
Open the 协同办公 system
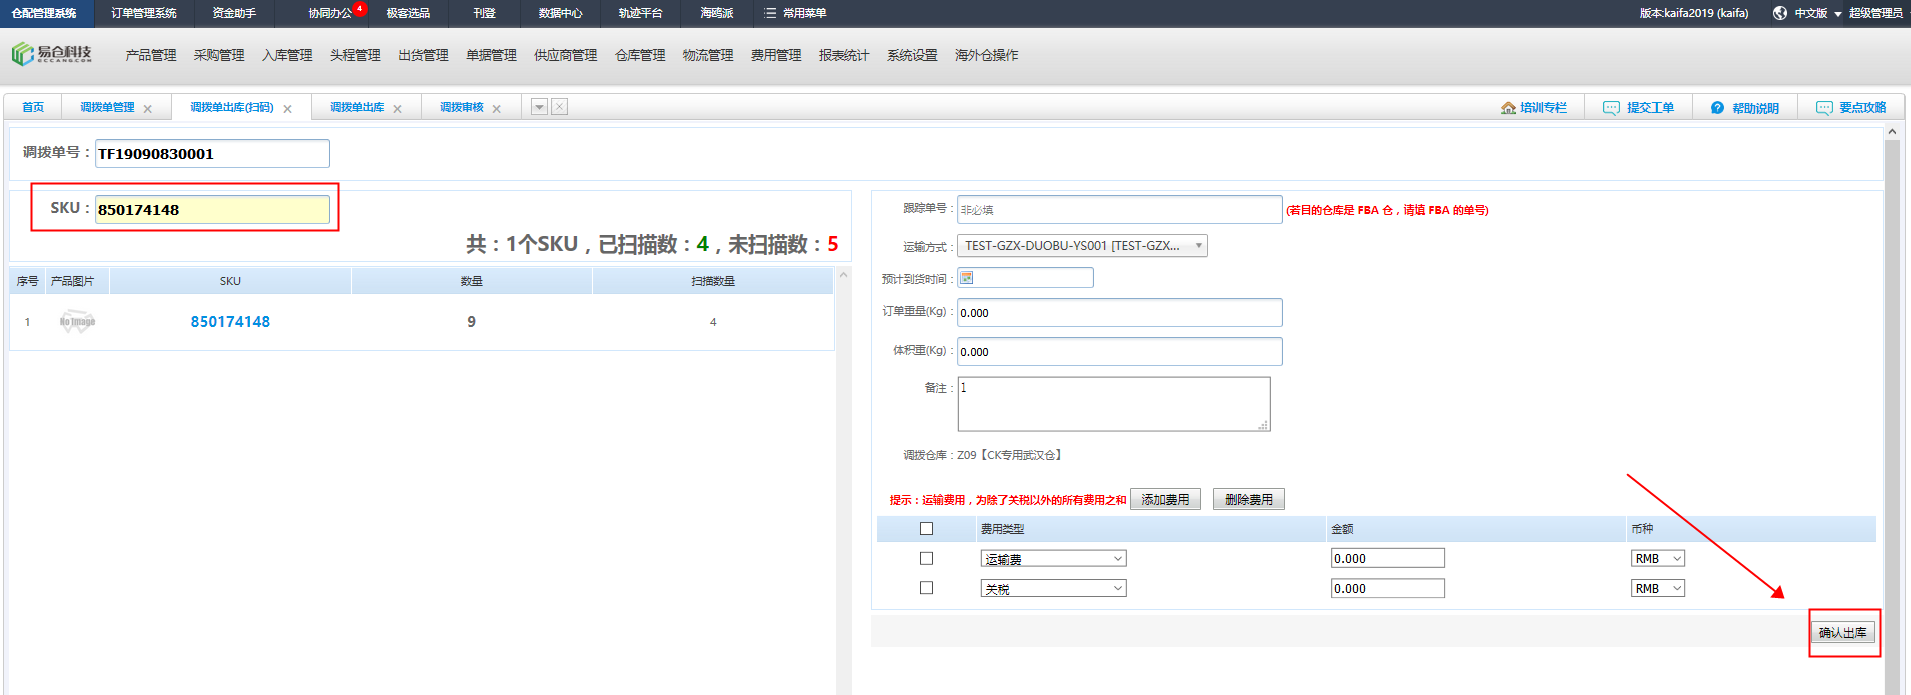tap(330, 13)
